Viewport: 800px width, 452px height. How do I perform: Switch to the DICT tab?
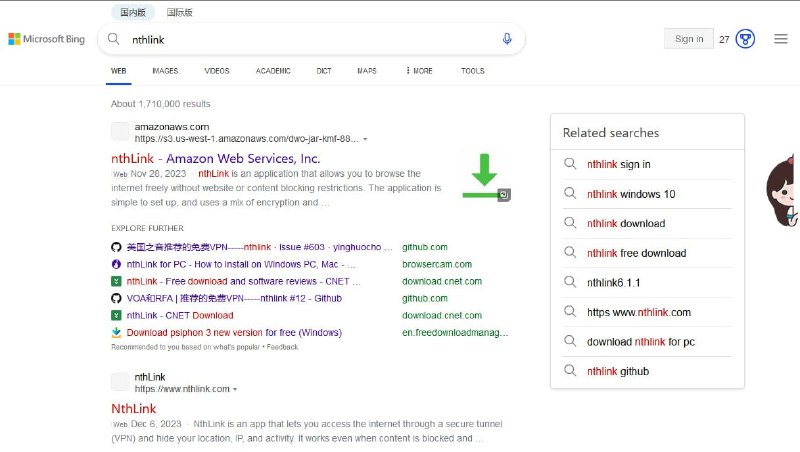click(x=324, y=71)
